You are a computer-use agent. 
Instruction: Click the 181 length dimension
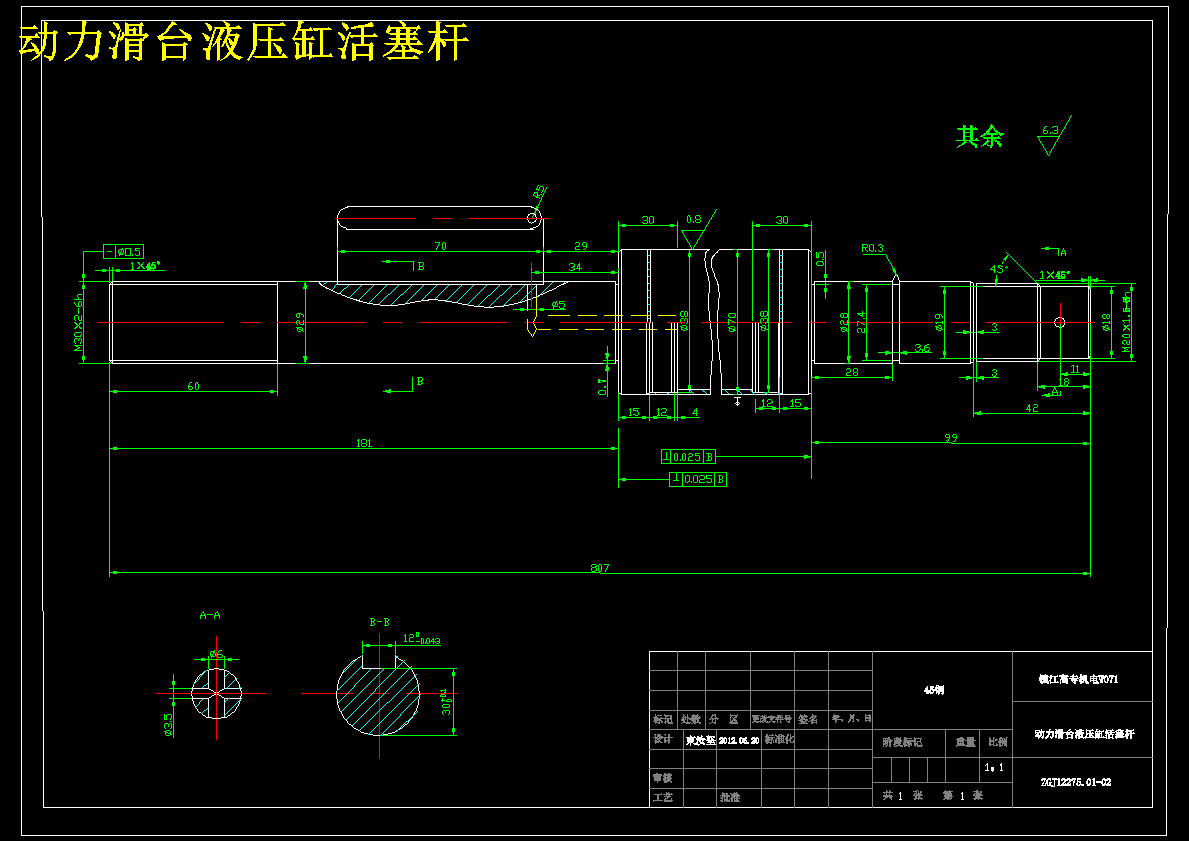point(364,443)
